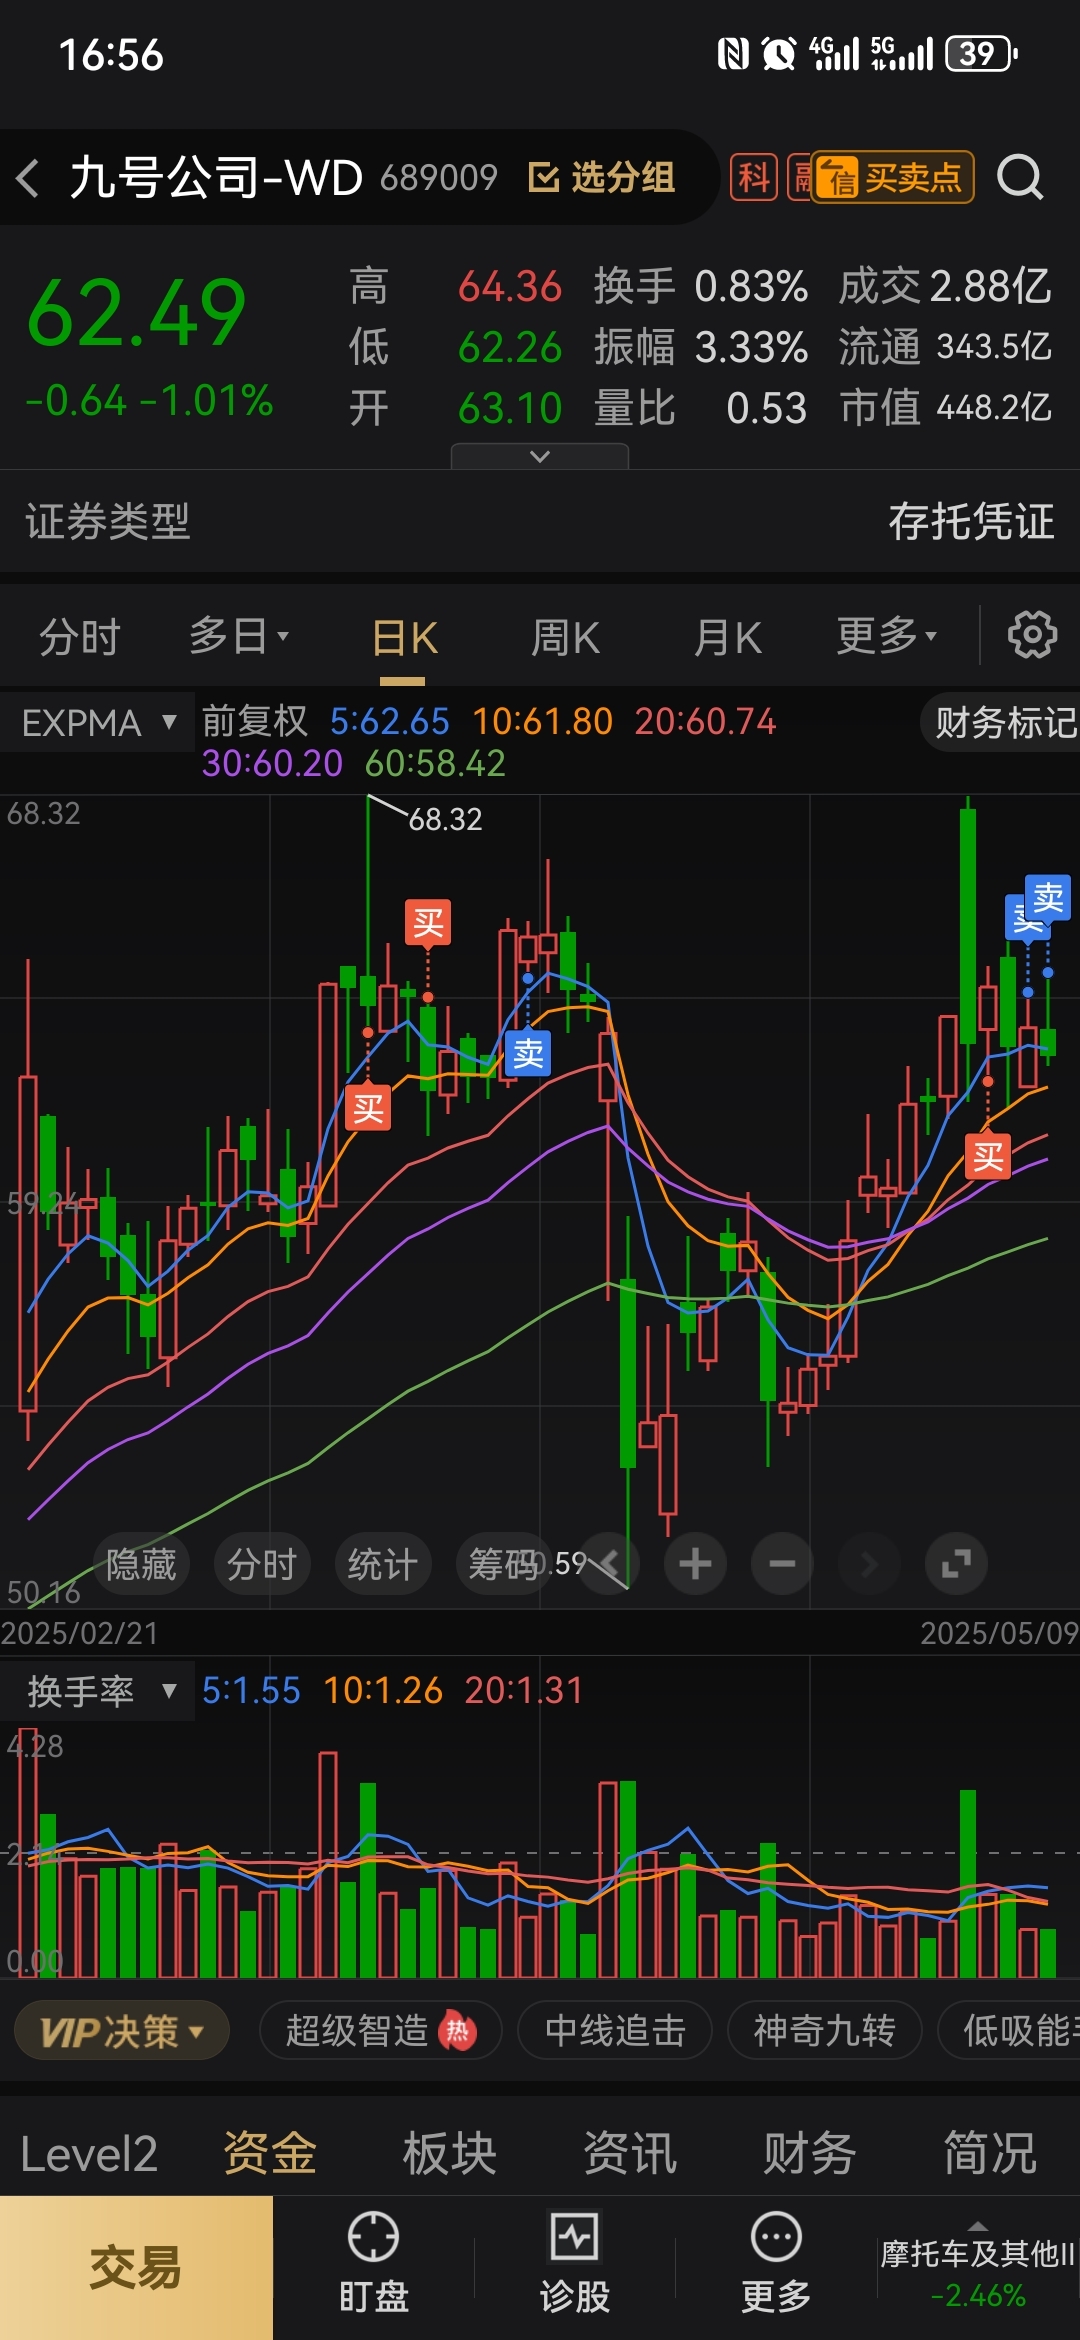Screen dimensions: 1080x2340
Task: Tap the 存托凭证 security type value
Action: coord(971,522)
